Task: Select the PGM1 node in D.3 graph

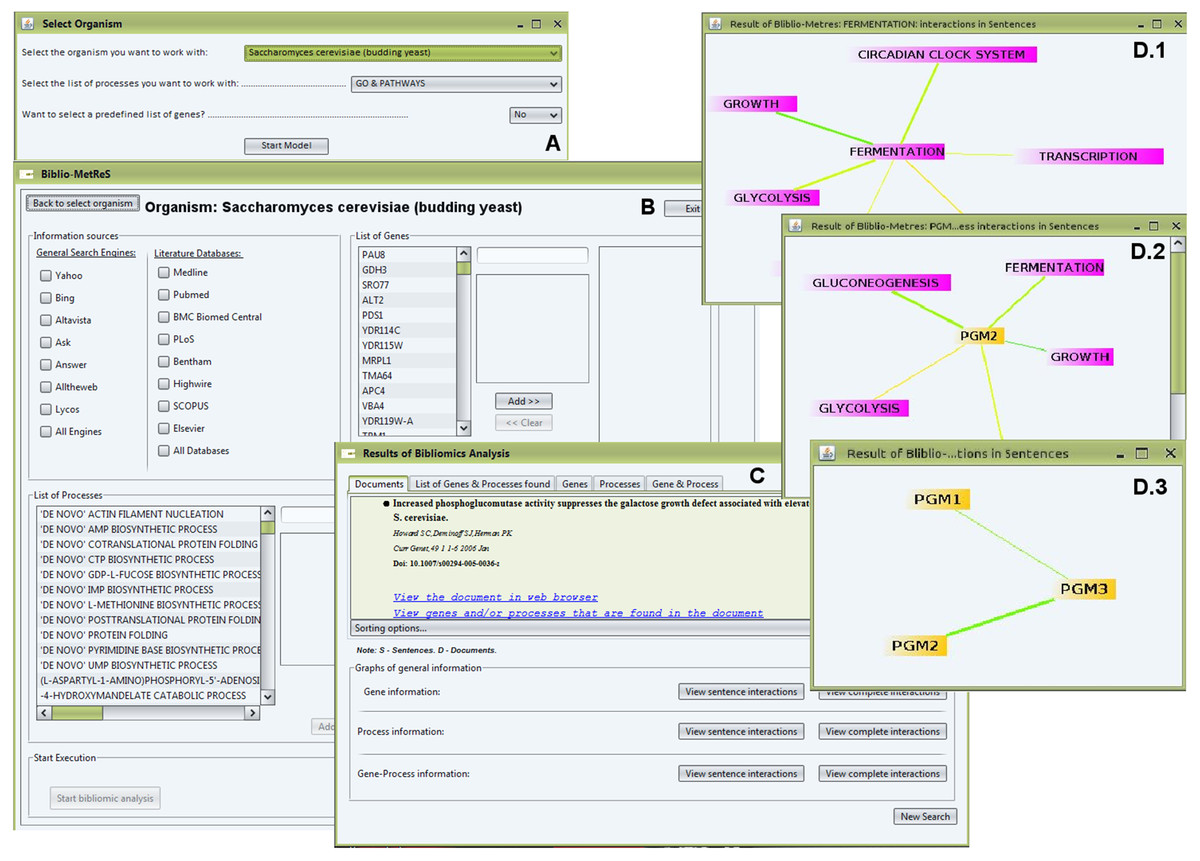Action: point(941,498)
